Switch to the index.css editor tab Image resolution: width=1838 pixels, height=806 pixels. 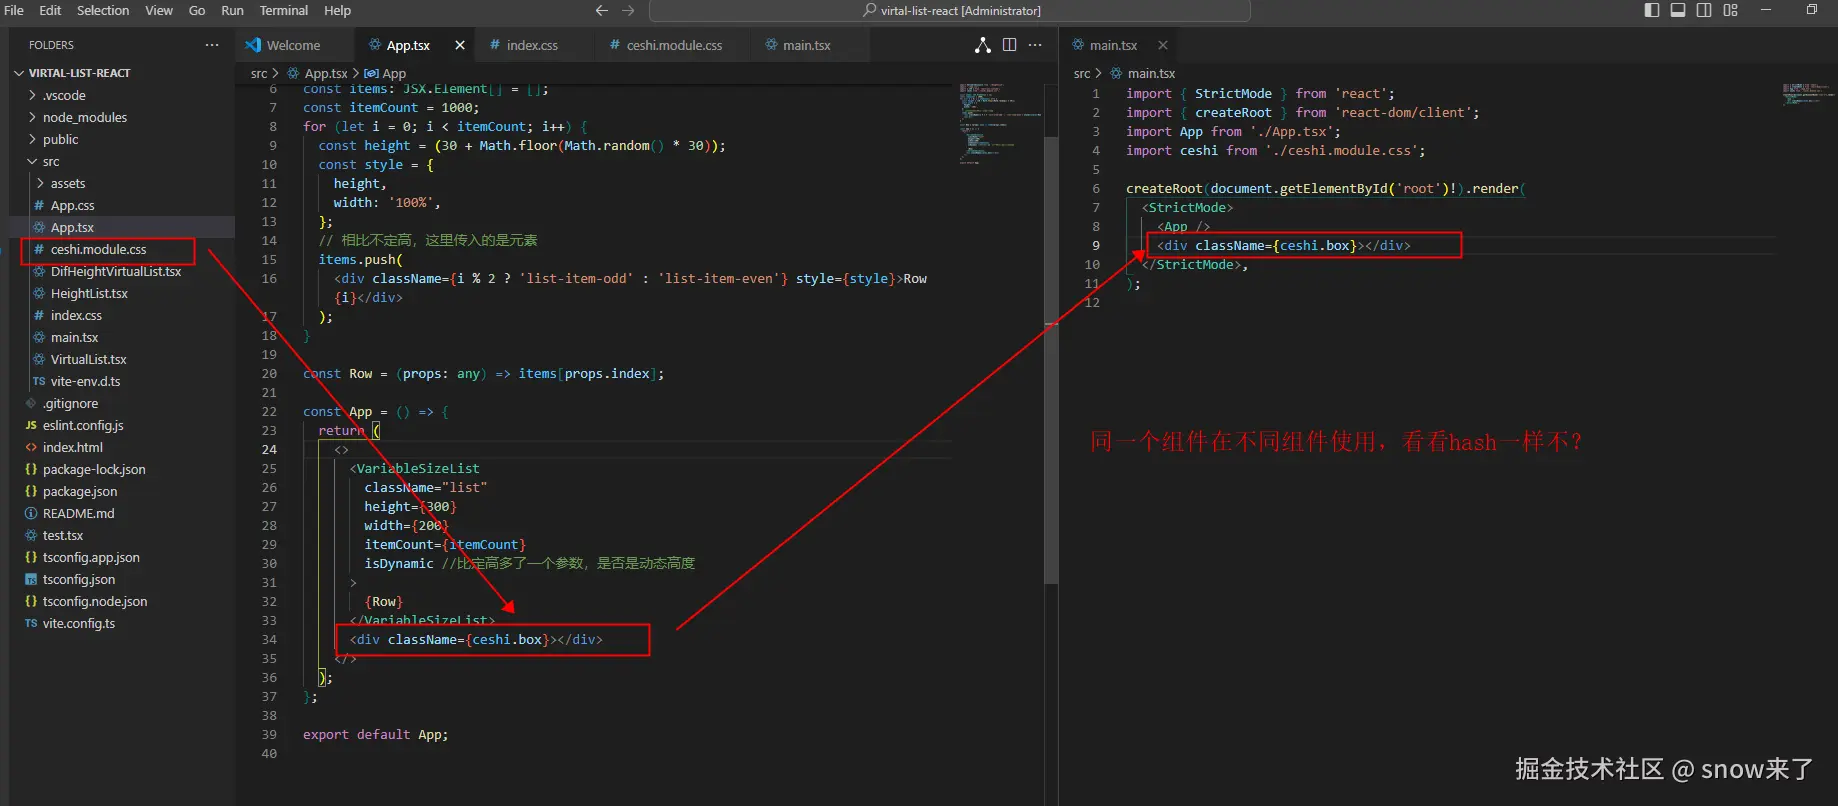(x=531, y=45)
